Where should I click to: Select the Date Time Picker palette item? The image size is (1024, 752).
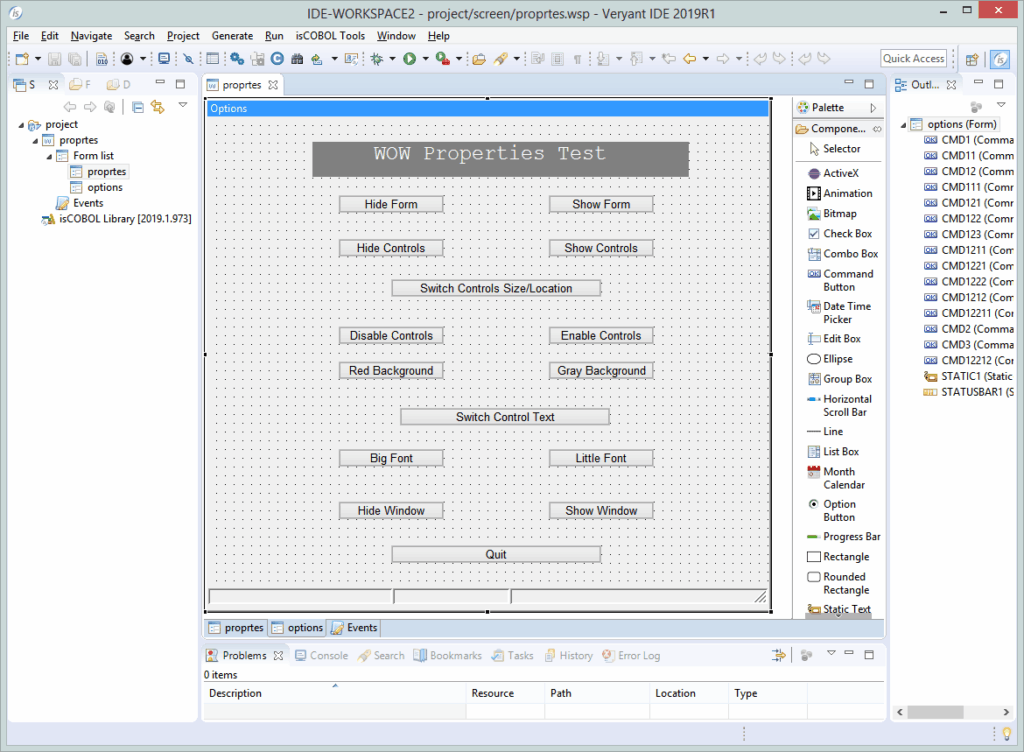[x=840, y=313]
